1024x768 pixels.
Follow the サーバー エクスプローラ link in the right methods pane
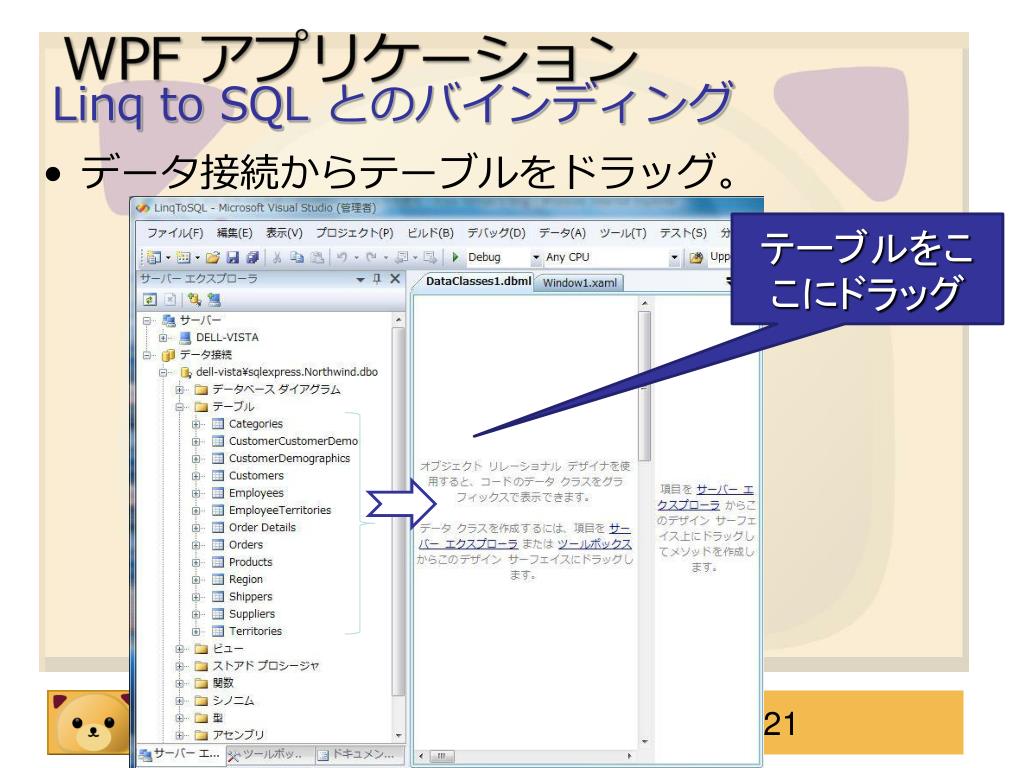pos(705,497)
